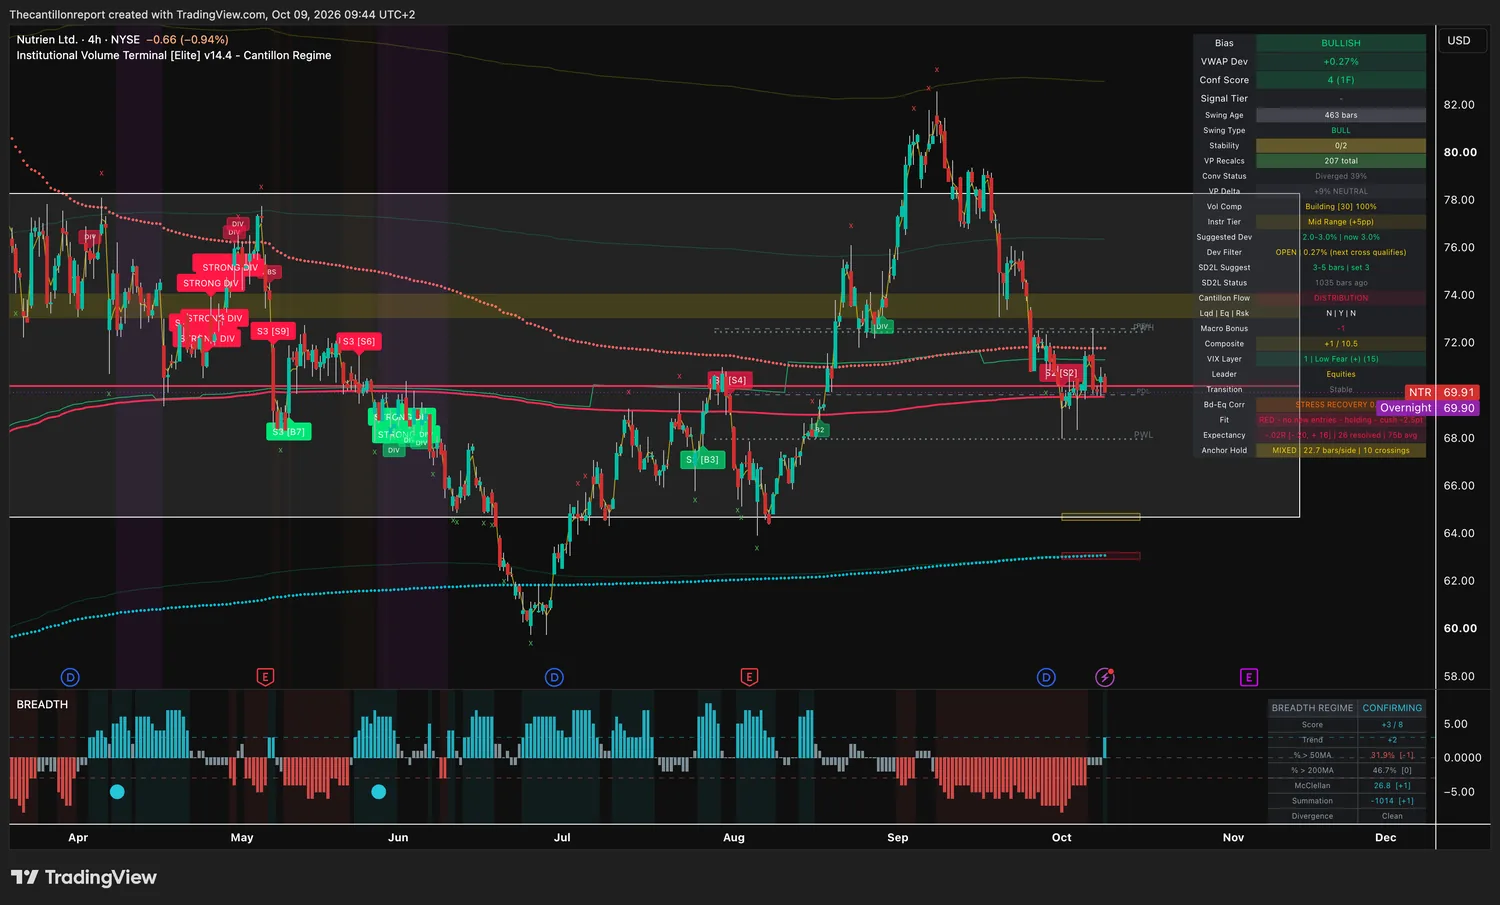Image resolution: width=1500 pixels, height=905 pixels.
Task: Click the TradingView logo
Action: click(x=84, y=877)
